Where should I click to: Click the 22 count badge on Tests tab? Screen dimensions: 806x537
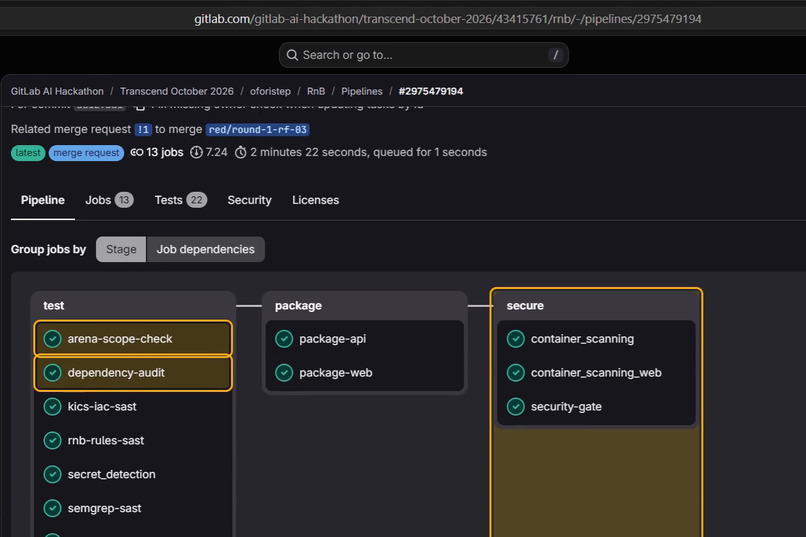[196, 200]
